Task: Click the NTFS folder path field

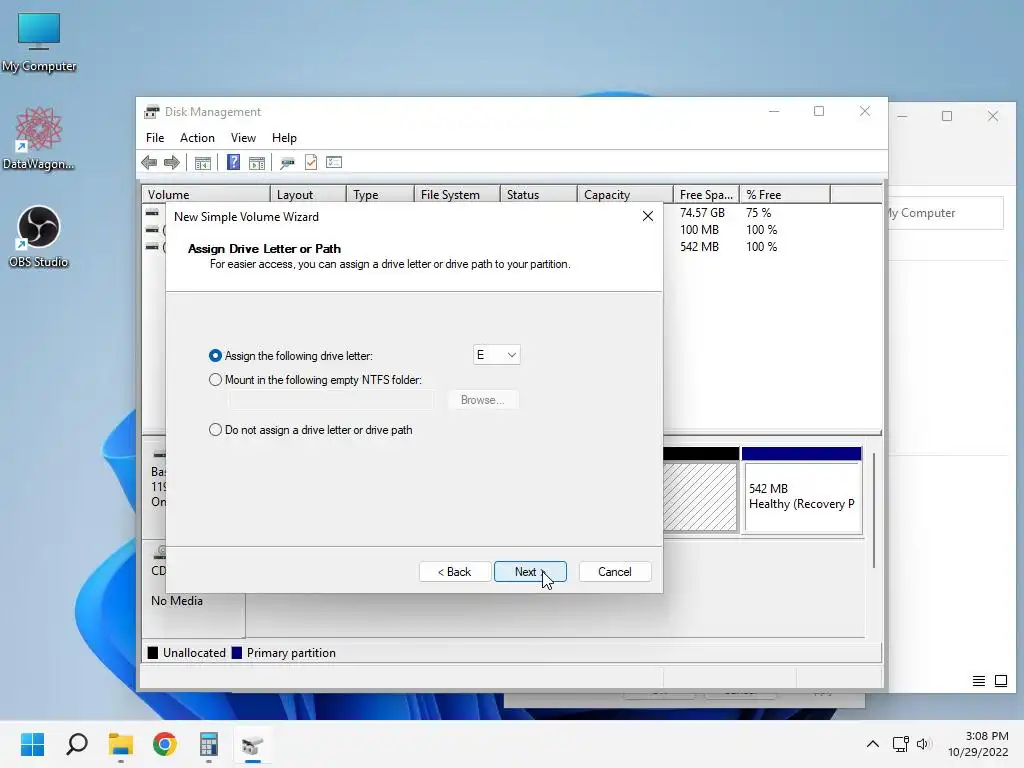Action: (331, 400)
